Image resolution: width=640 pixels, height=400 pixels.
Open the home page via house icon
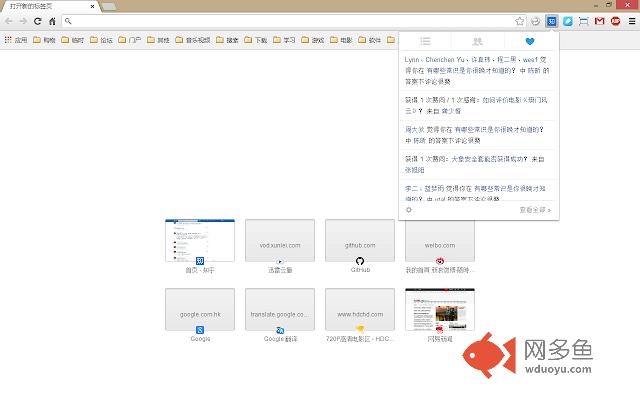[52, 21]
